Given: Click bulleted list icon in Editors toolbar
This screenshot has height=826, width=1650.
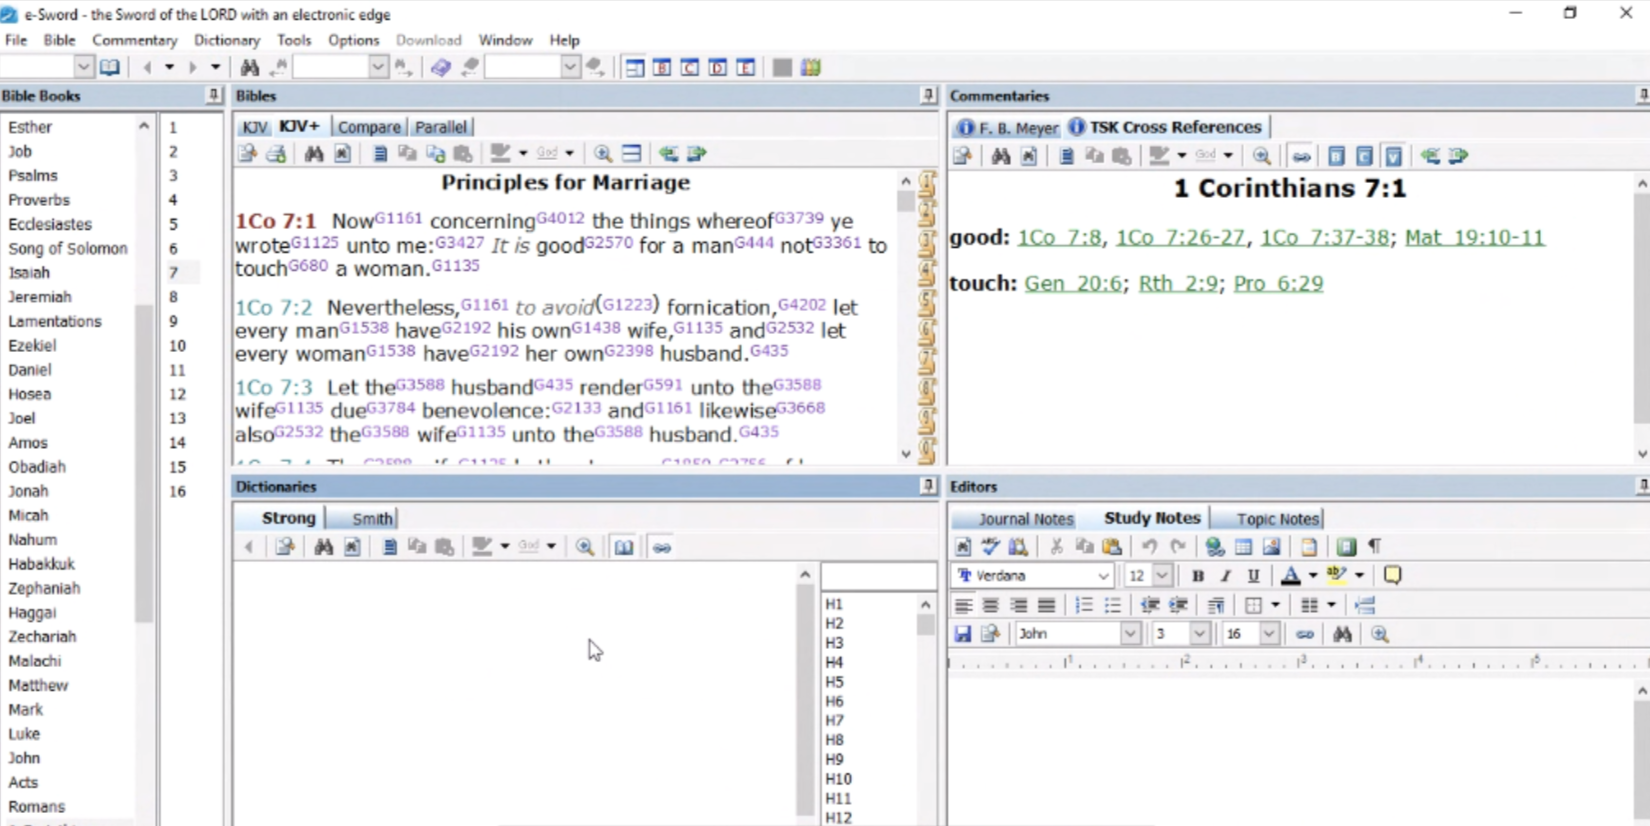Looking at the screenshot, I should 1112,605.
